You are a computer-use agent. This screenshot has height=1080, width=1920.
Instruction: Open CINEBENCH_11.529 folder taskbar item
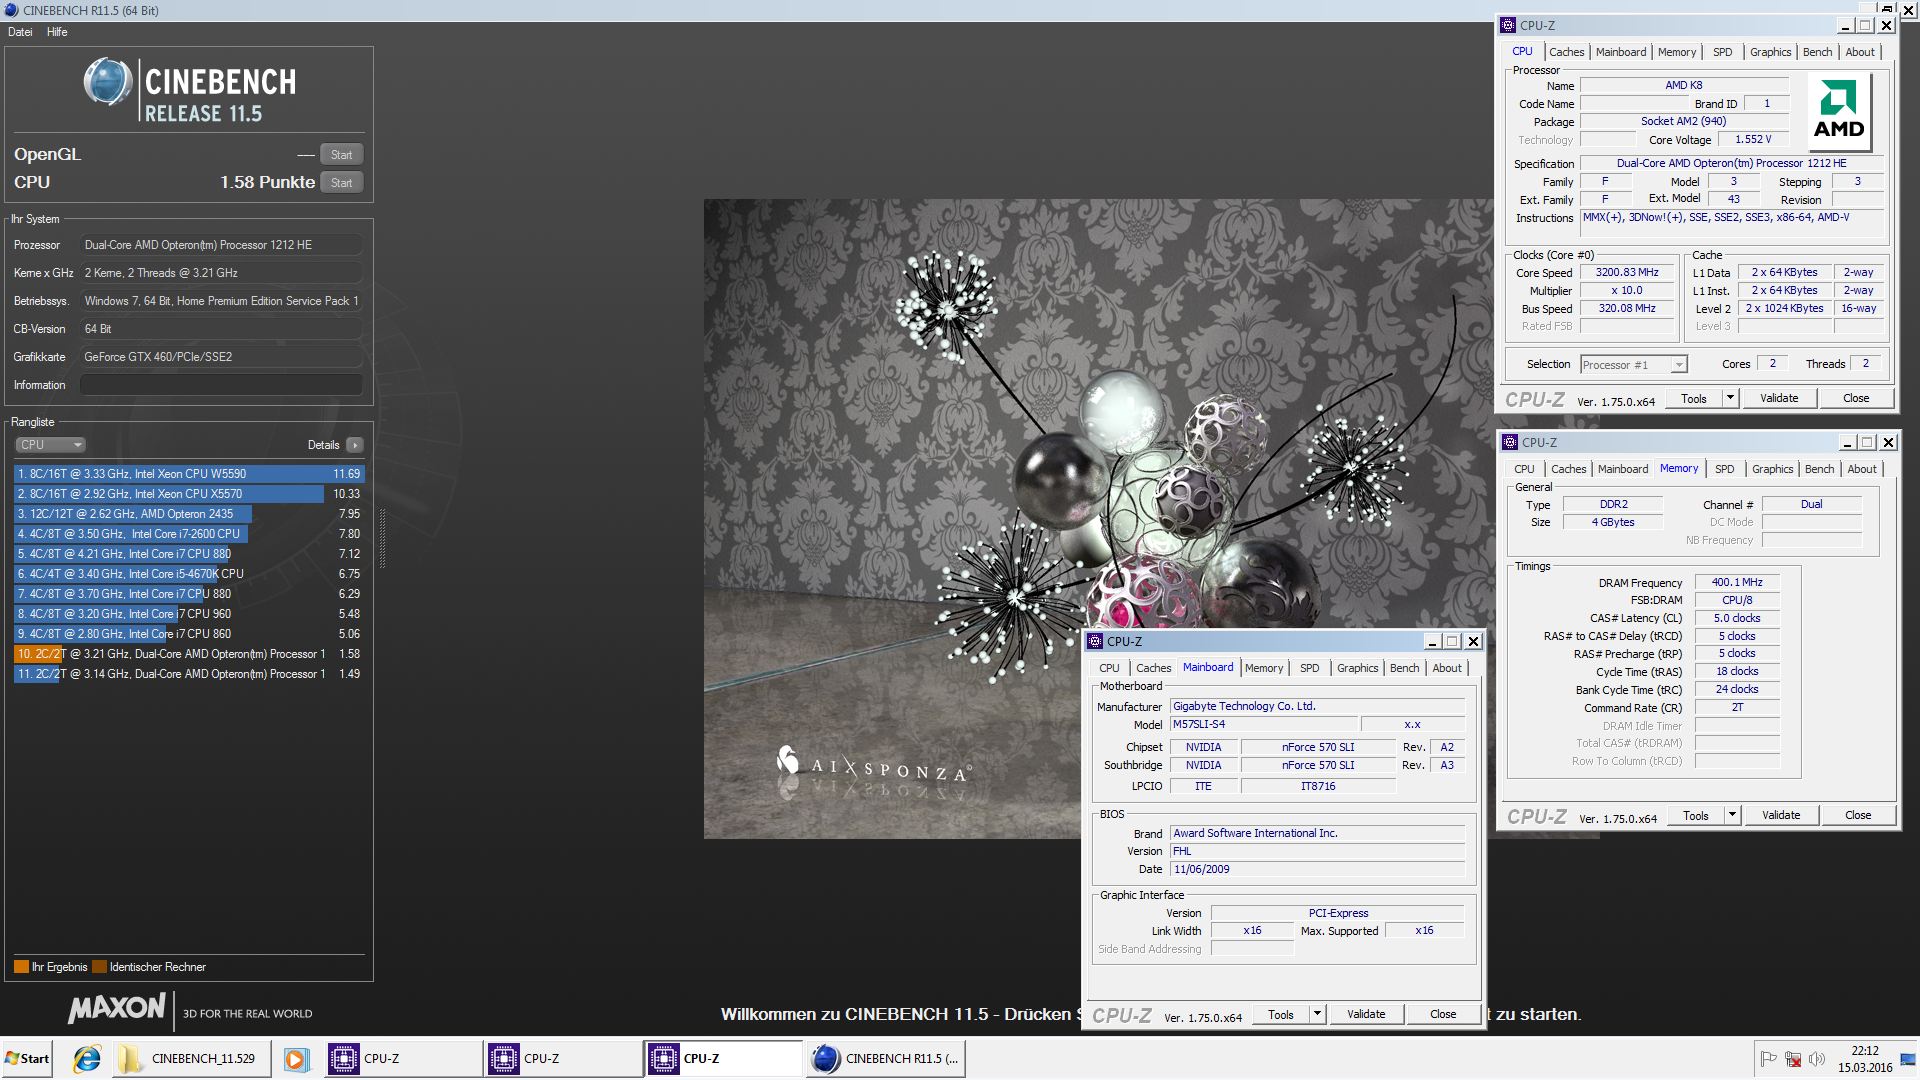click(x=190, y=1059)
